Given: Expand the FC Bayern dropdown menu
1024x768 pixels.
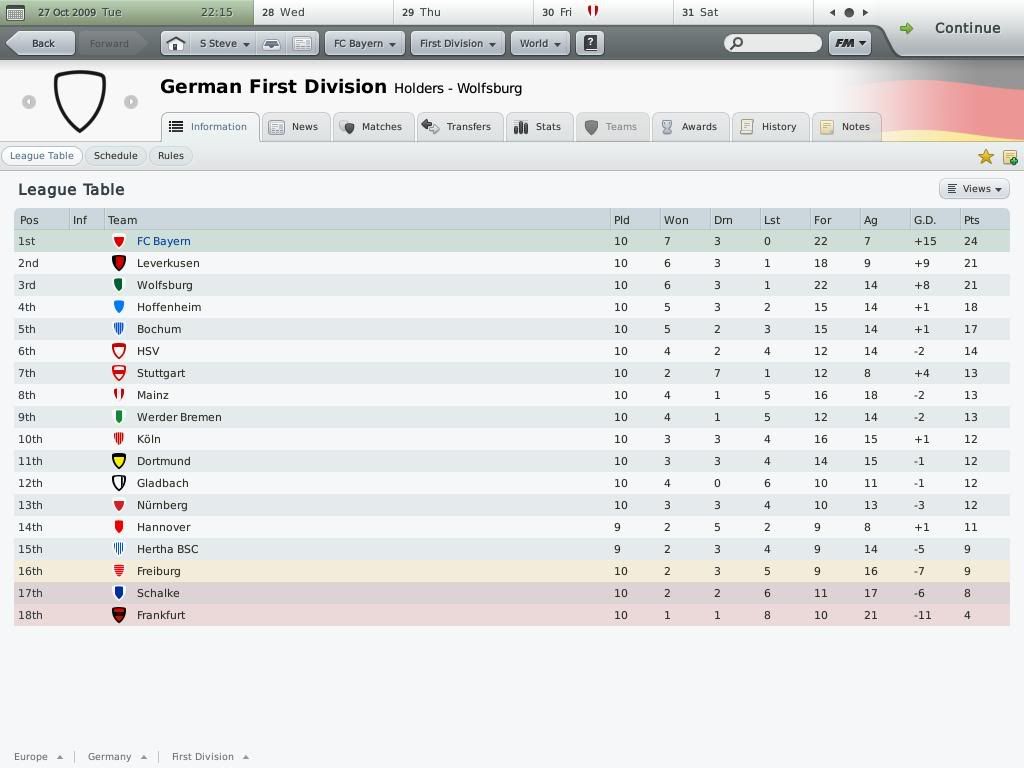Looking at the screenshot, I should pyautogui.click(x=364, y=43).
